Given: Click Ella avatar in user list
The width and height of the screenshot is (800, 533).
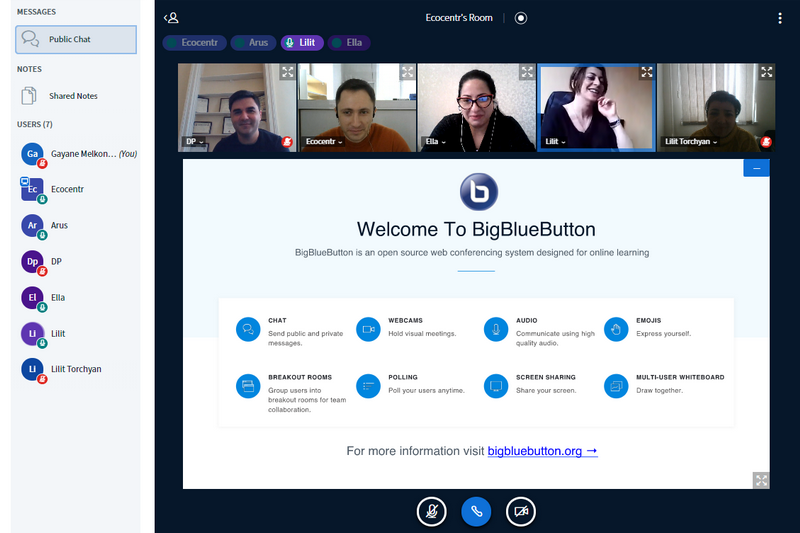Looking at the screenshot, I should 32,297.
